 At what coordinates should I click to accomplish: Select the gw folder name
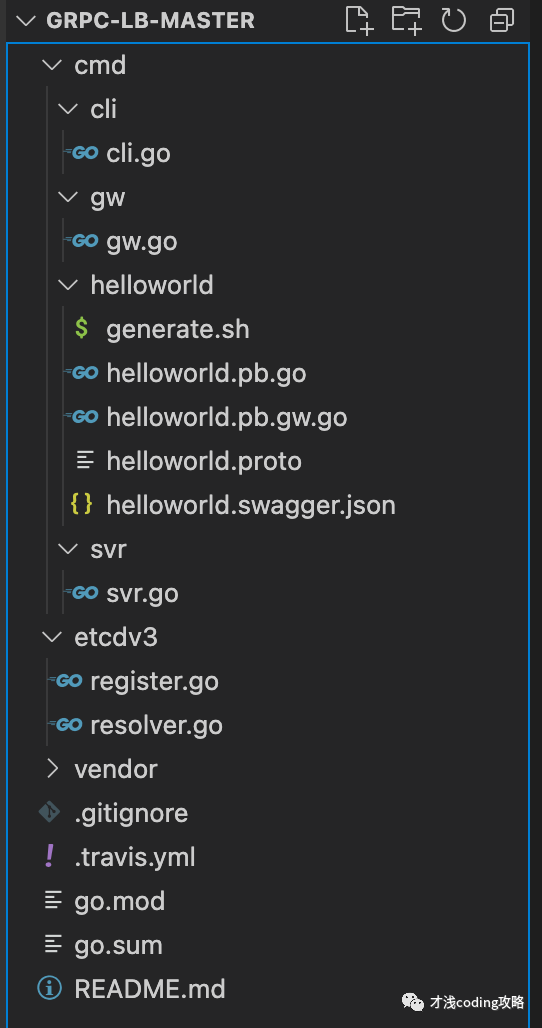point(107,198)
